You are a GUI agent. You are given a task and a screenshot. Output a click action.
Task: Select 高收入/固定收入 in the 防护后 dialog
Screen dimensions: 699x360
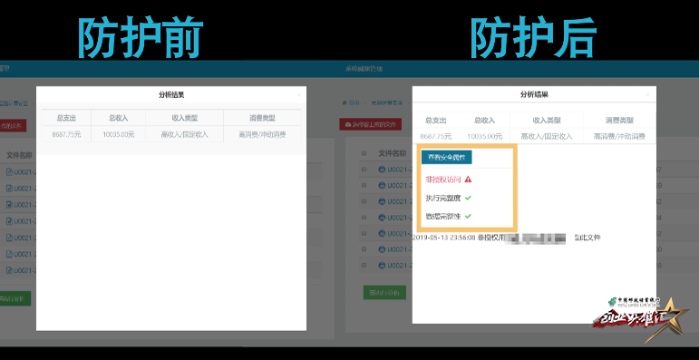click(547, 136)
